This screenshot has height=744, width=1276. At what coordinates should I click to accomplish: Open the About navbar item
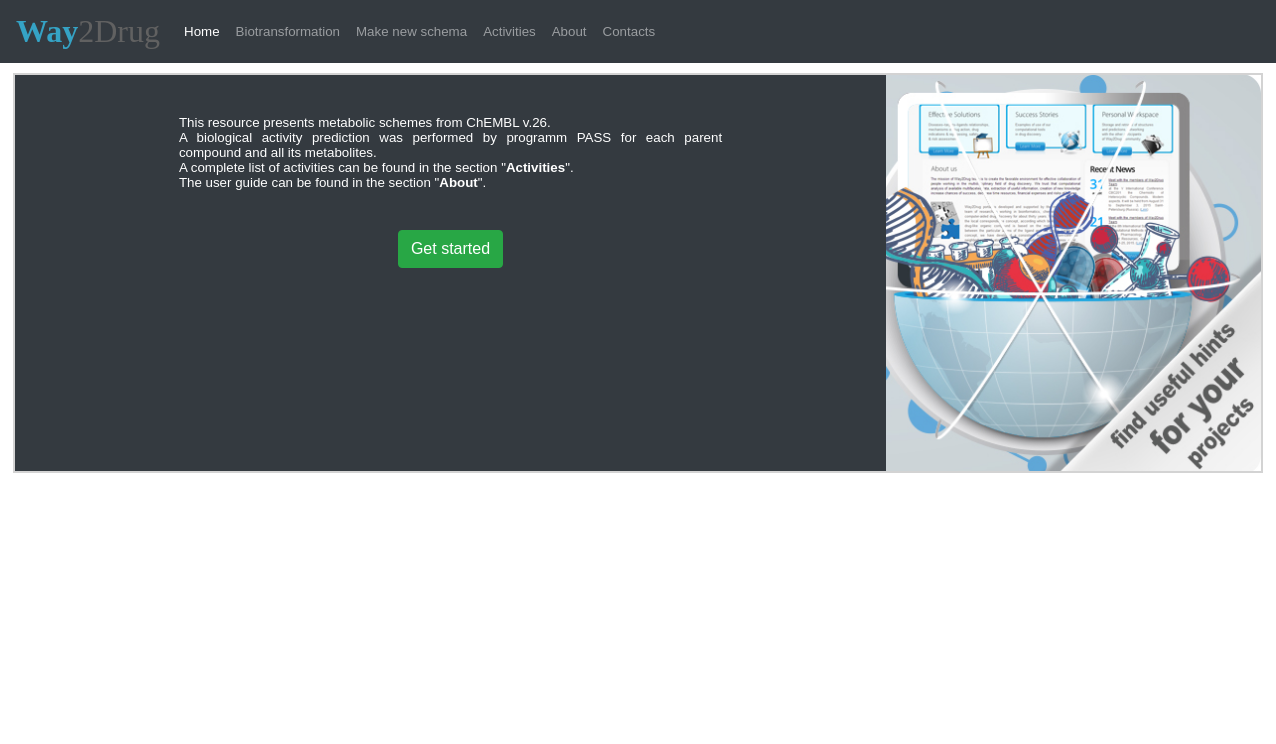[x=569, y=31]
